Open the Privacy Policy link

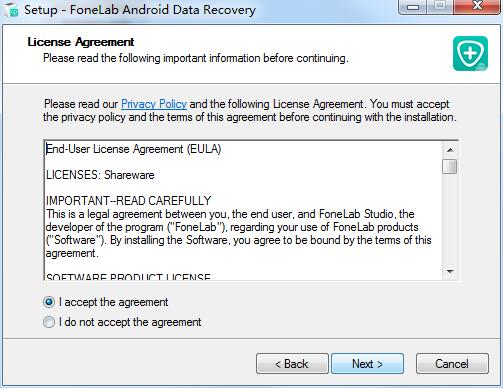[154, 104]
